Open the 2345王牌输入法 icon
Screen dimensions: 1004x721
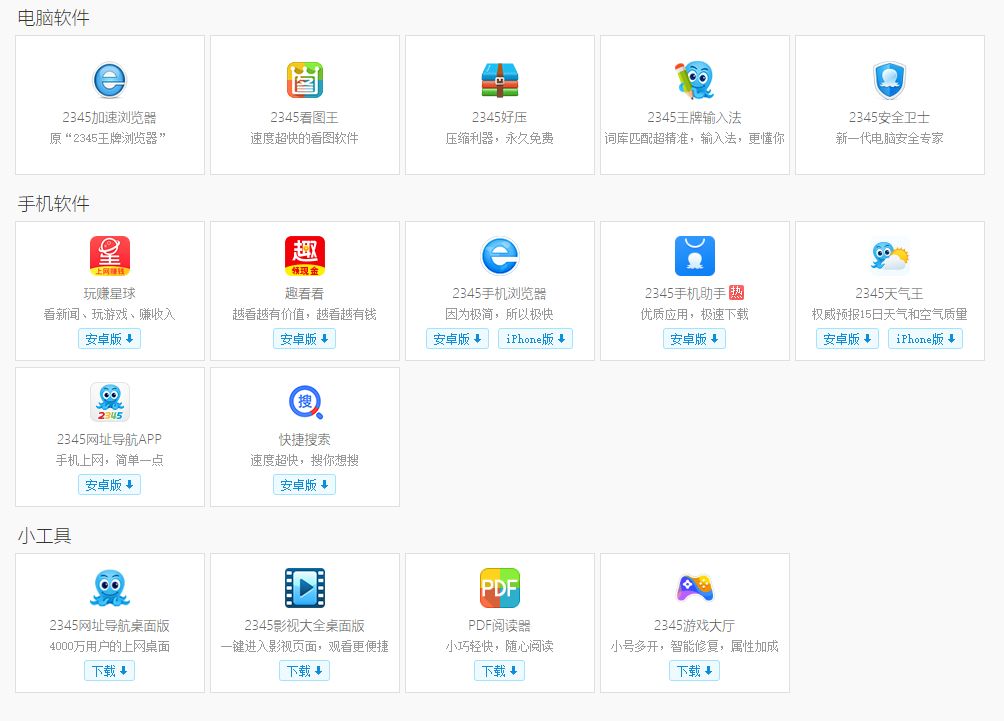695,80
